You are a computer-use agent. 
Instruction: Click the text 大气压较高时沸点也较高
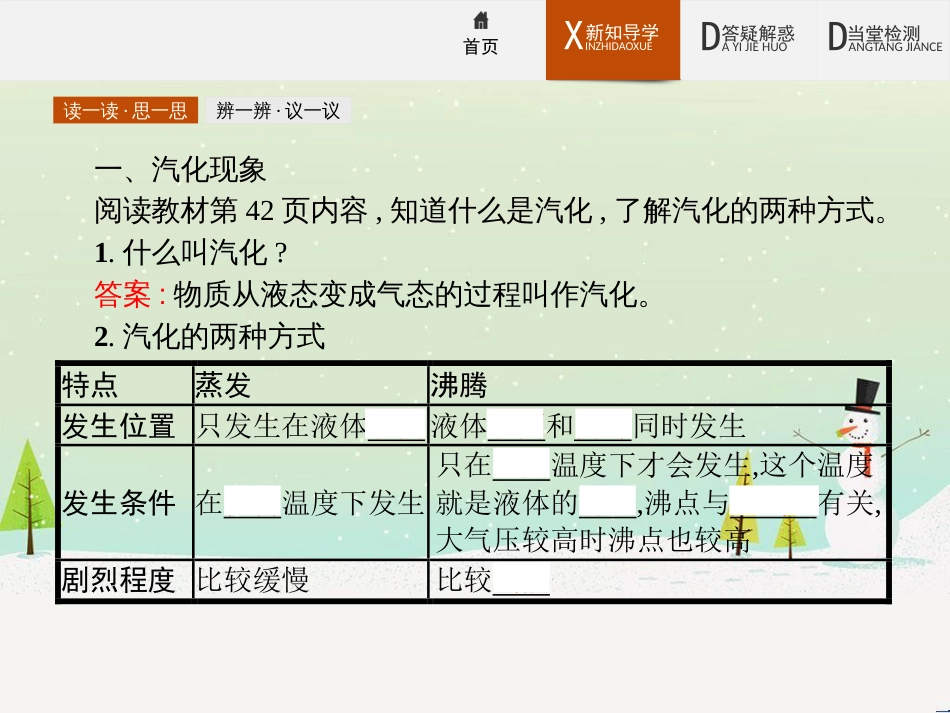click(x=594, y=540)
